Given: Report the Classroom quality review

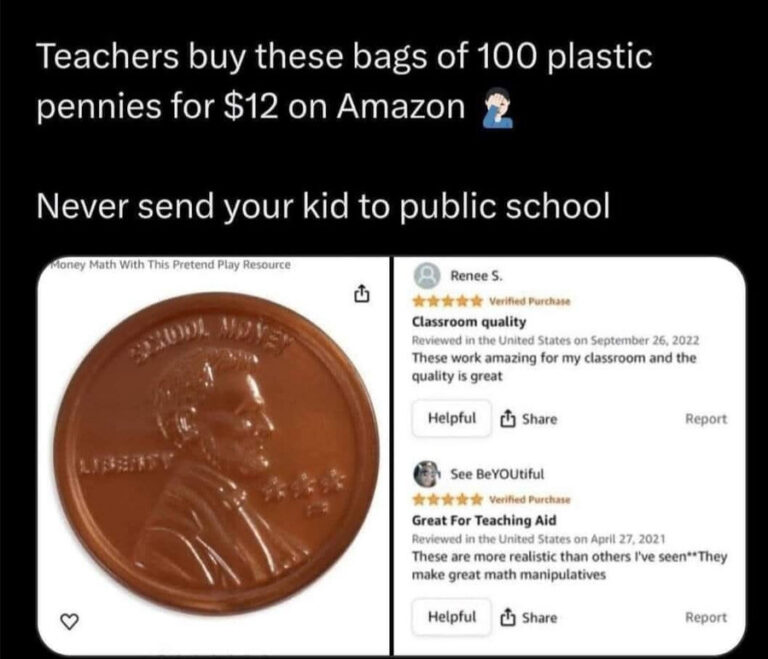Looking at the screenshot, I should pos(706,419).
